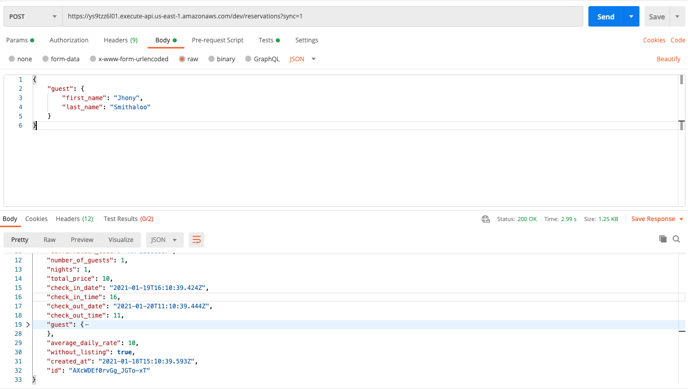Viewport: 688px width, 389px height.
Task: Send the request with the Send button
Action: pyautogui.click(x=606, y=17)
